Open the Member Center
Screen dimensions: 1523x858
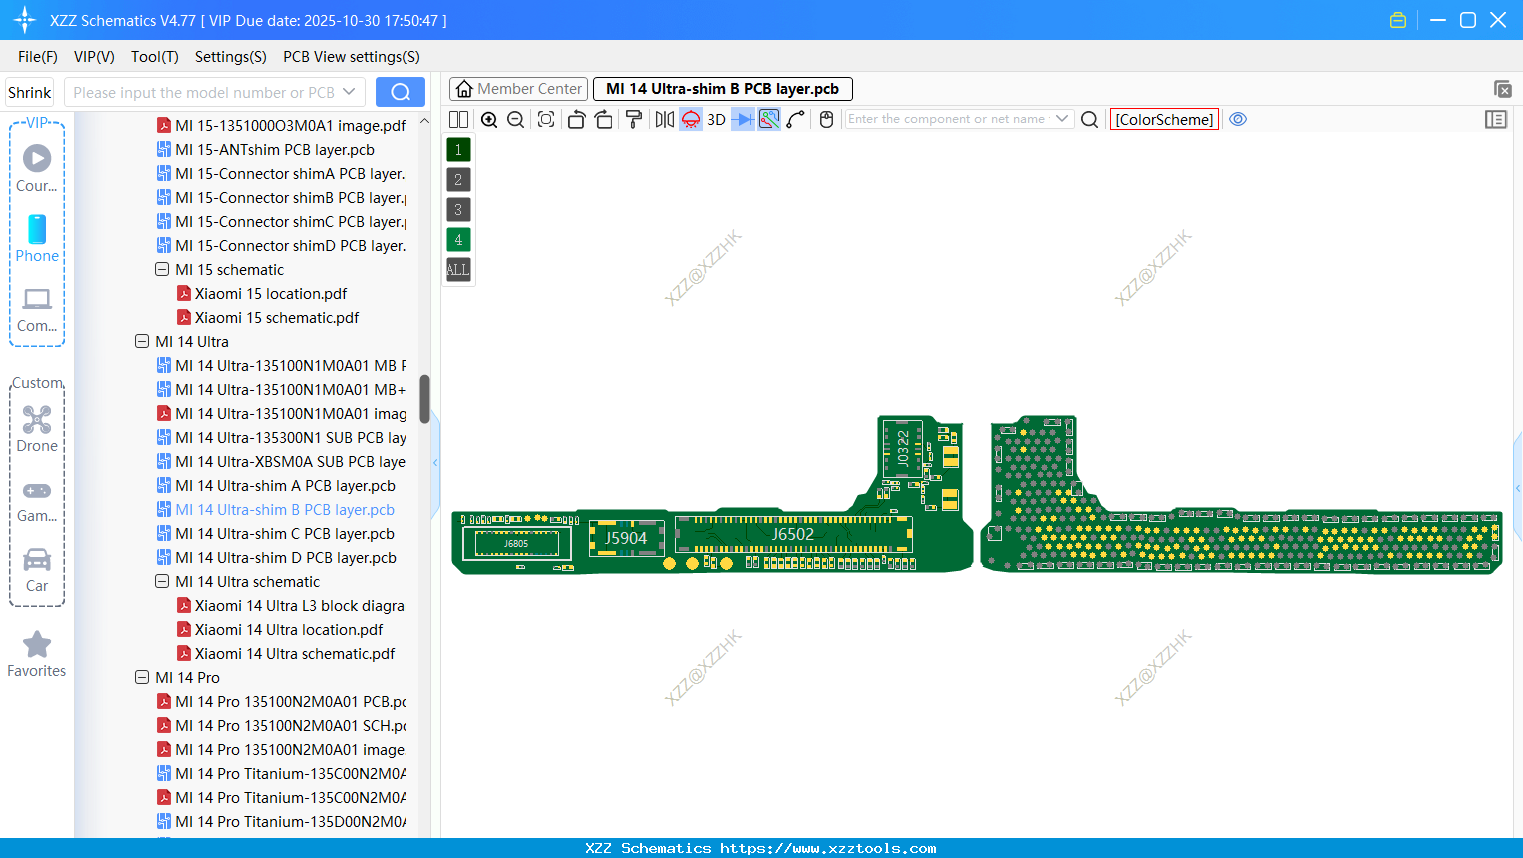pyautogui.click(x=518, y=88)
